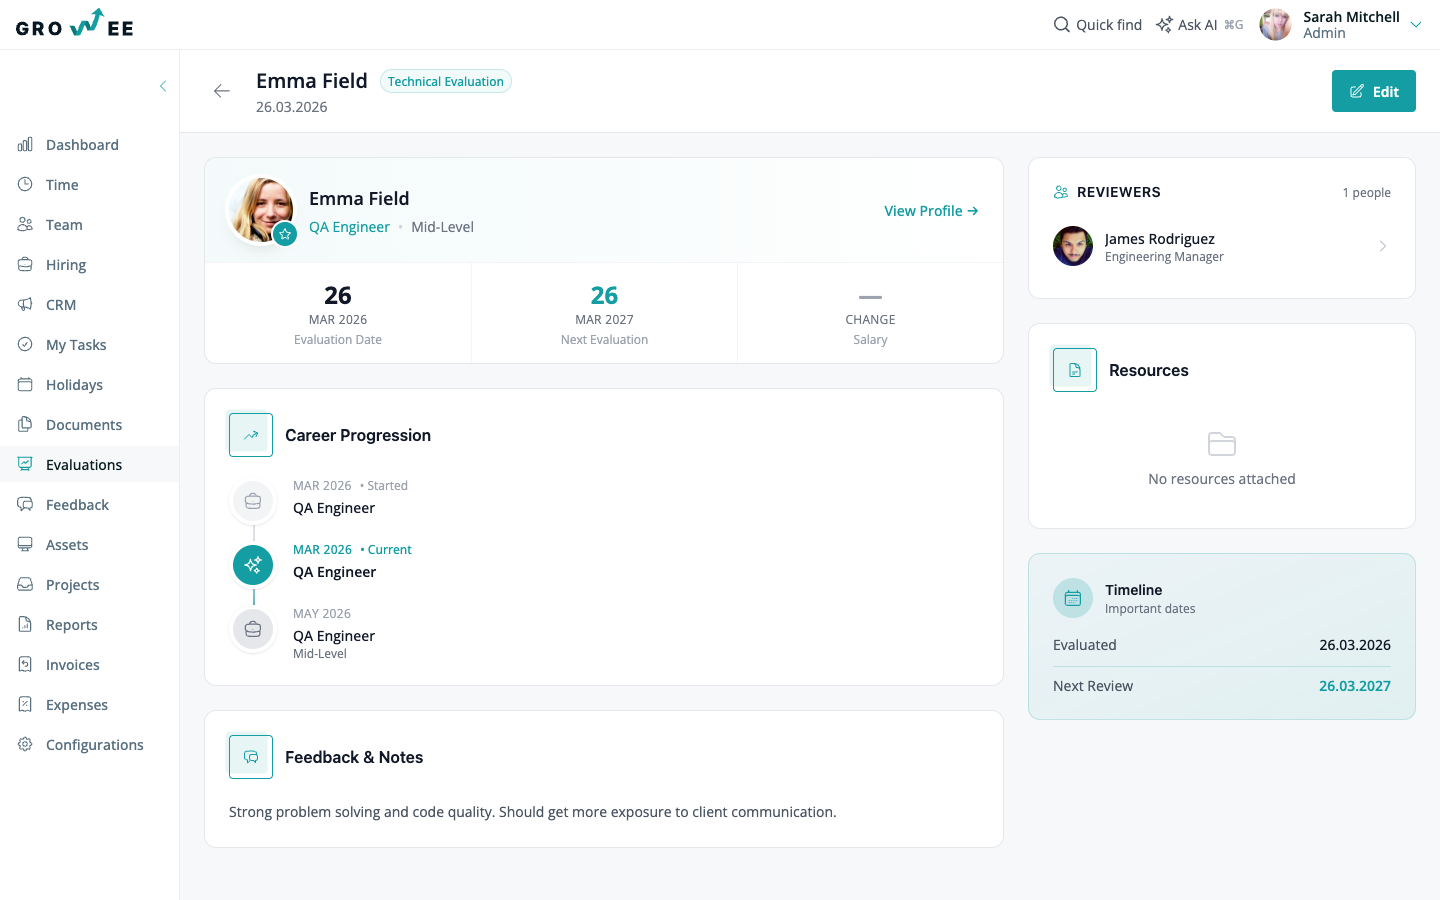This screenshot has height=900, width=1440.
Task: Click the "Mid-Level" text under MAY 2026
Action: [x=320, y=654]
